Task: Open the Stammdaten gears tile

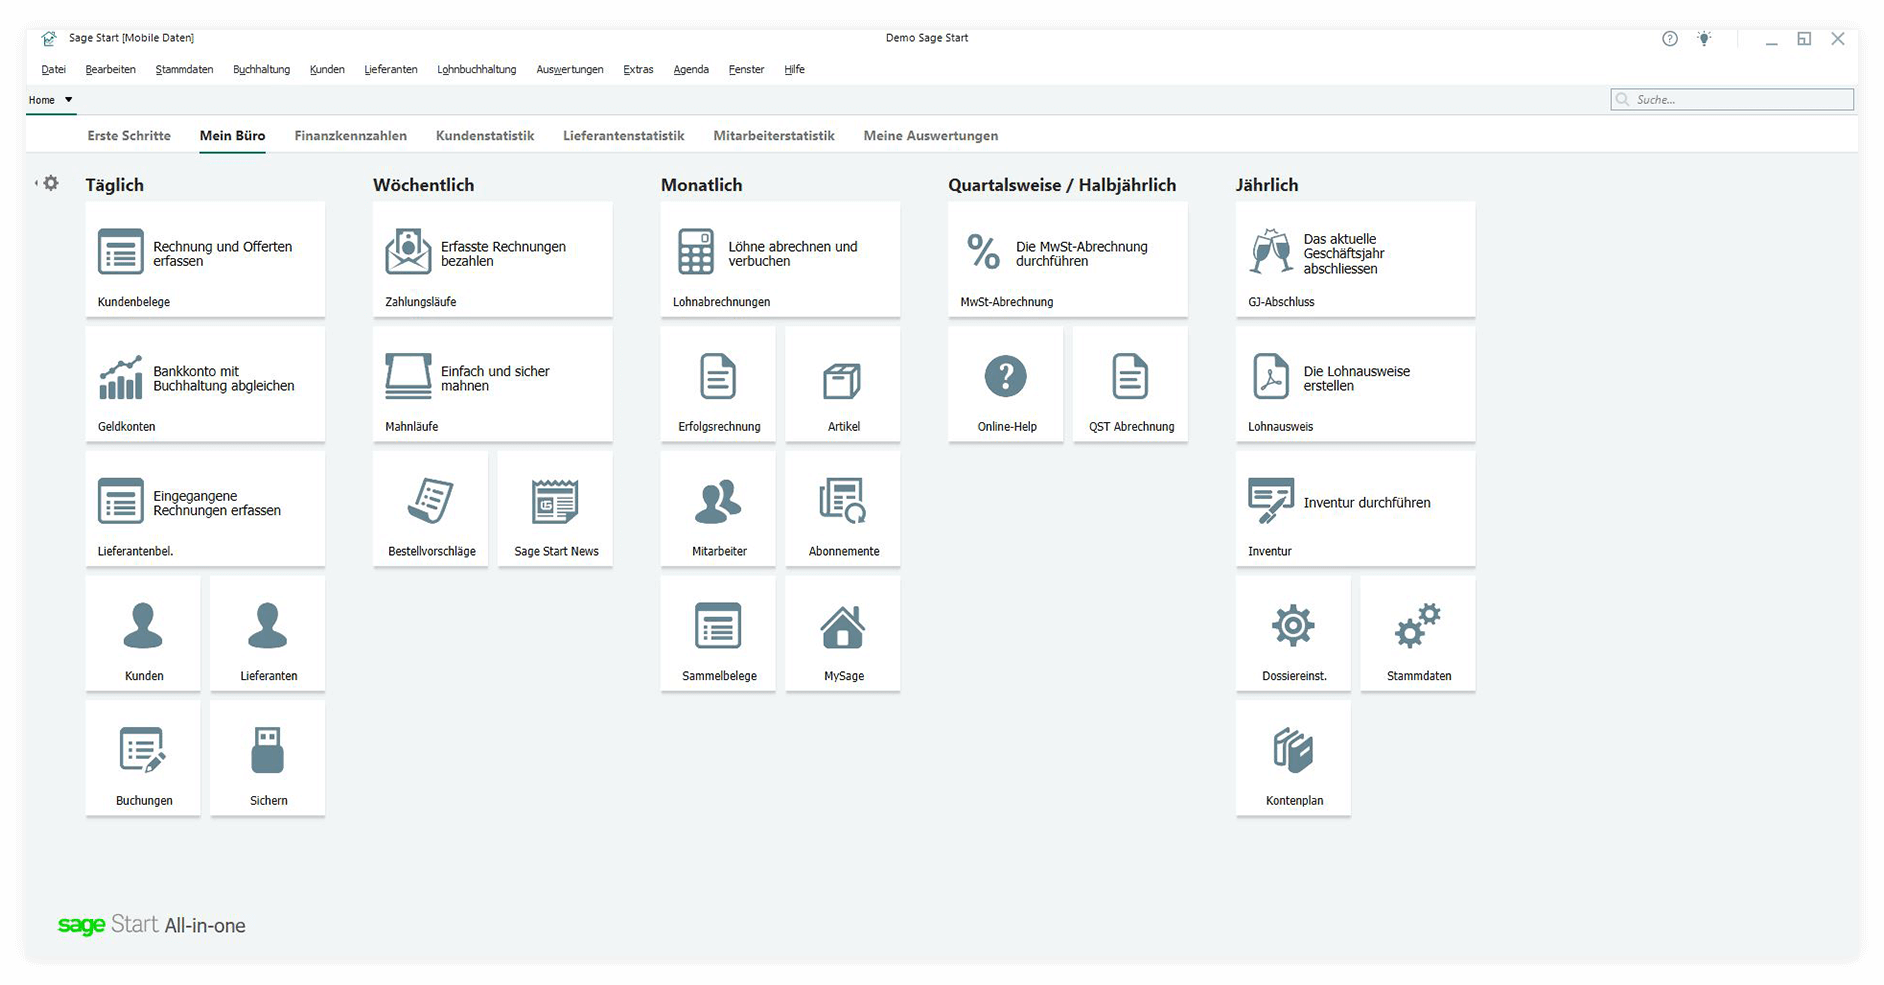Action: tap(1418, 633)
